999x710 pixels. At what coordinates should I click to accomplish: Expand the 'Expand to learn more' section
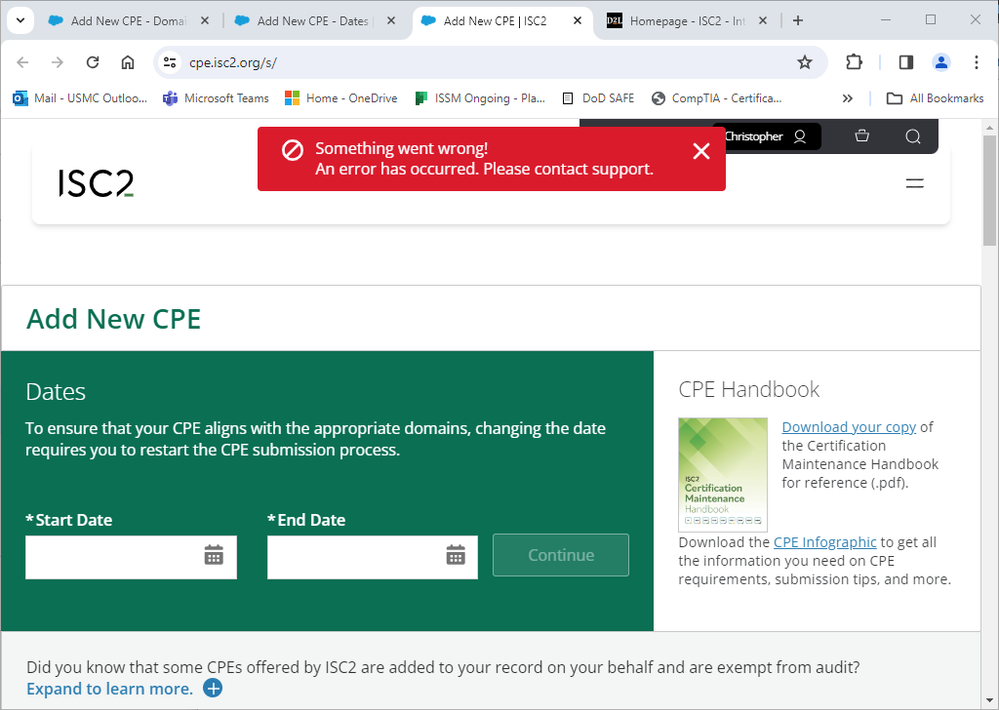pyautogui.click(x=212, y=689)
